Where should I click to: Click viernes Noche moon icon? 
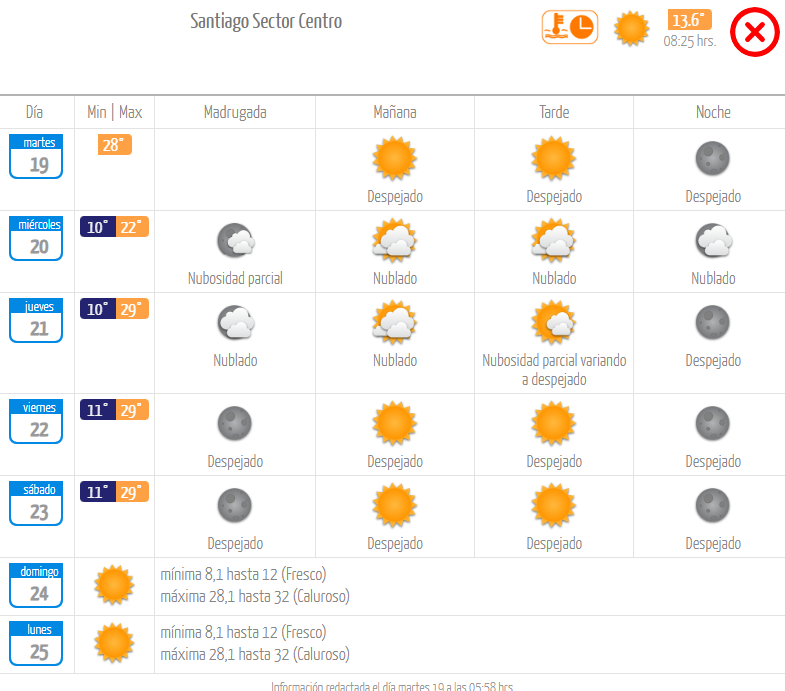pyautogui.click(x=713, y=424)
